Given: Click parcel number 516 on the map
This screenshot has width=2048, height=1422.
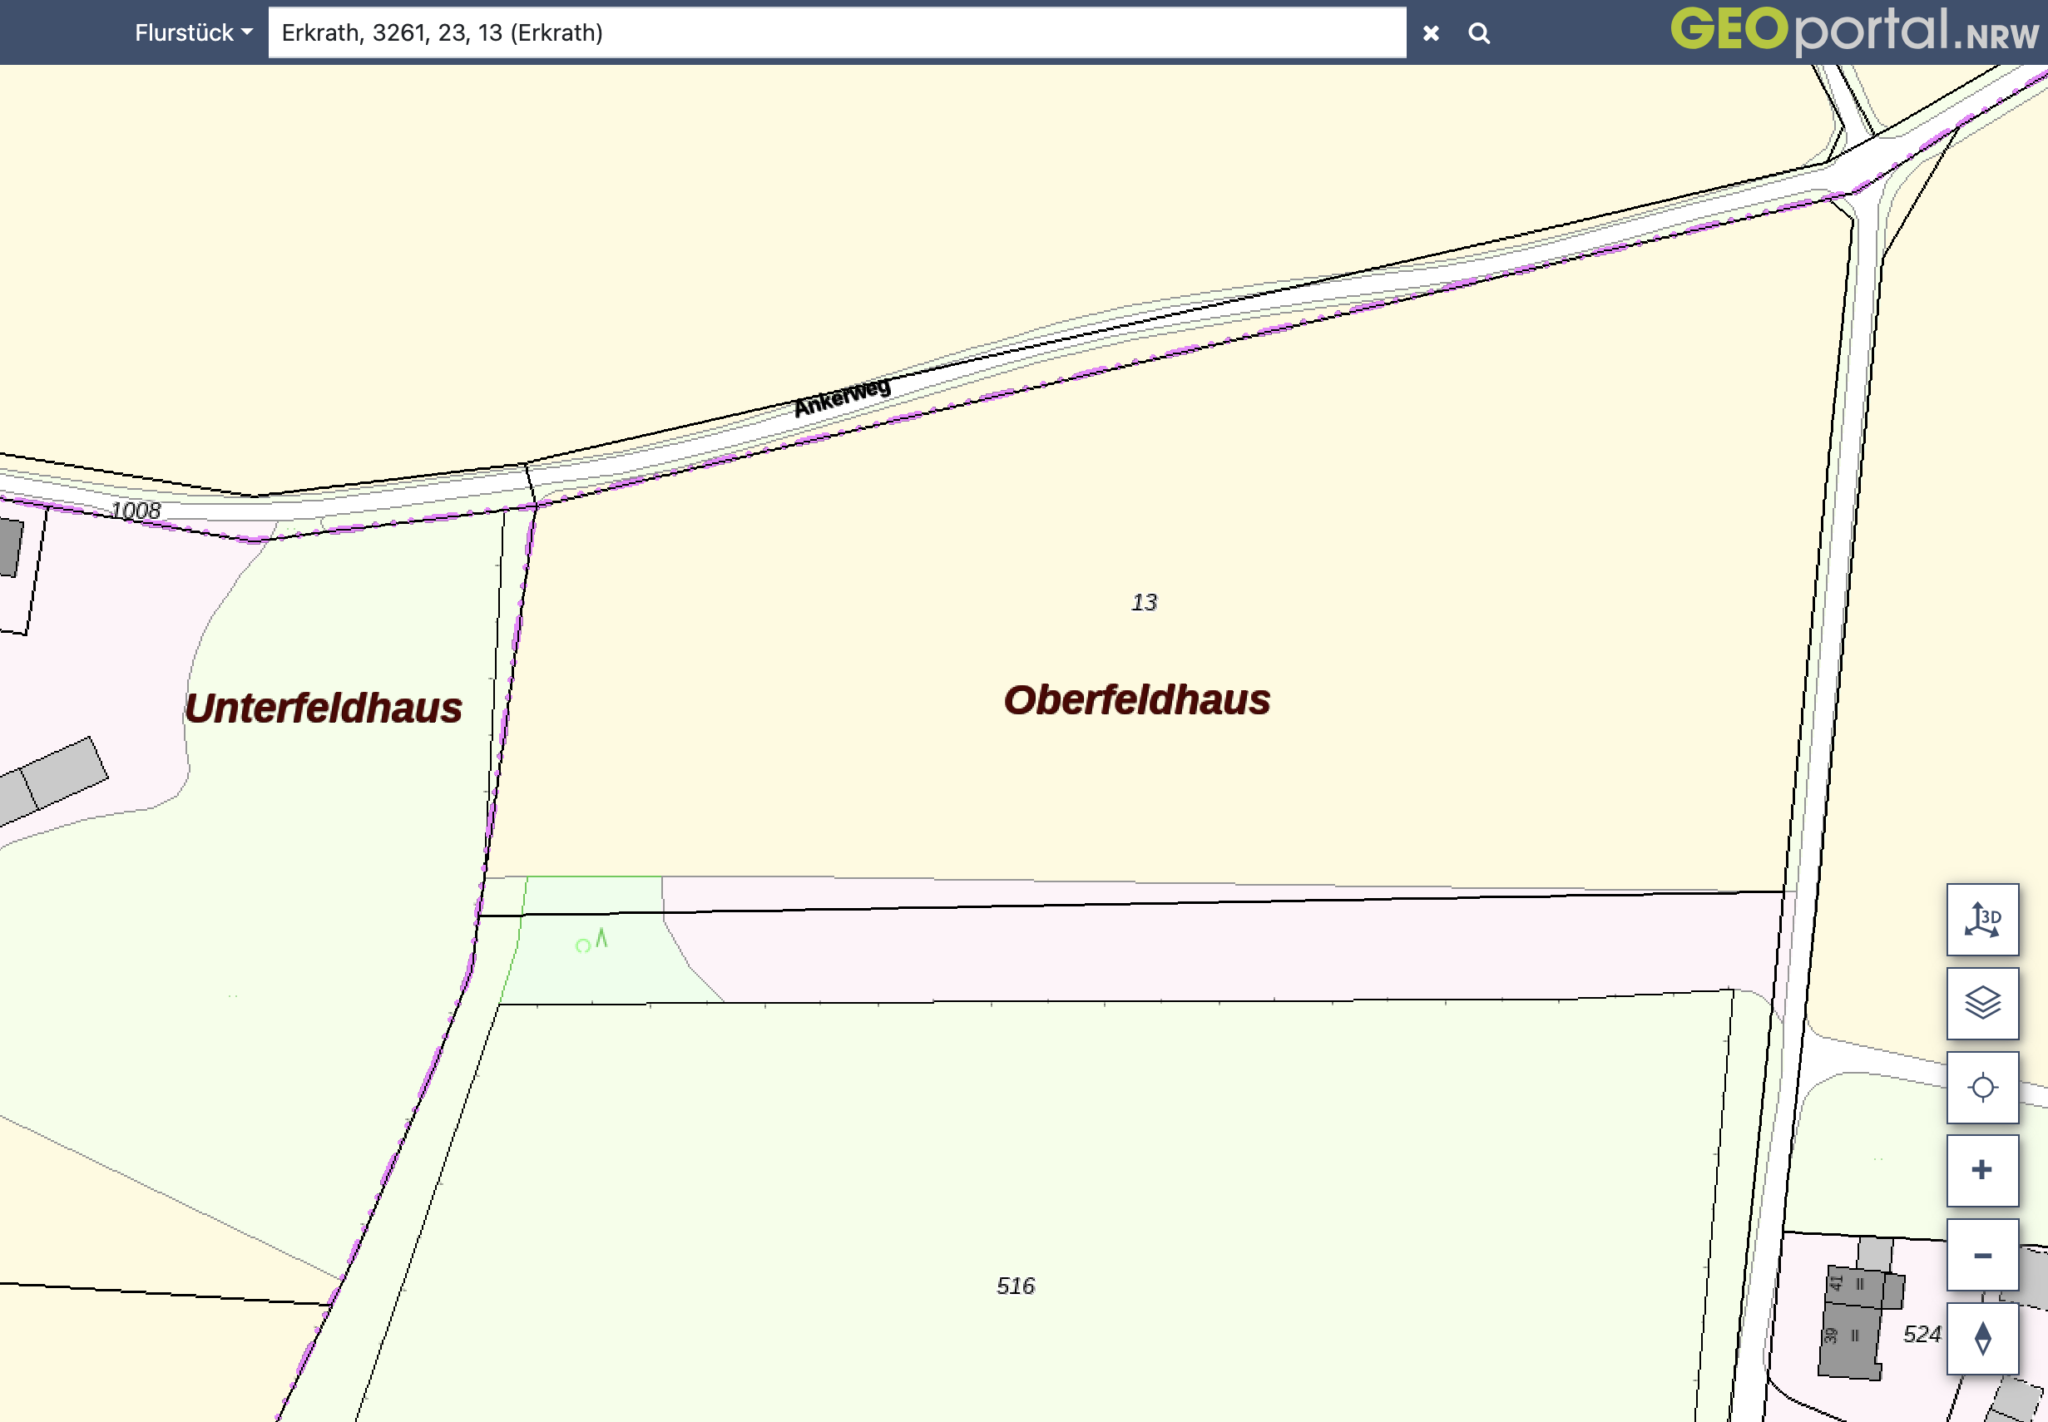Looking at the screenshot, I should tap(1015, 1286).
